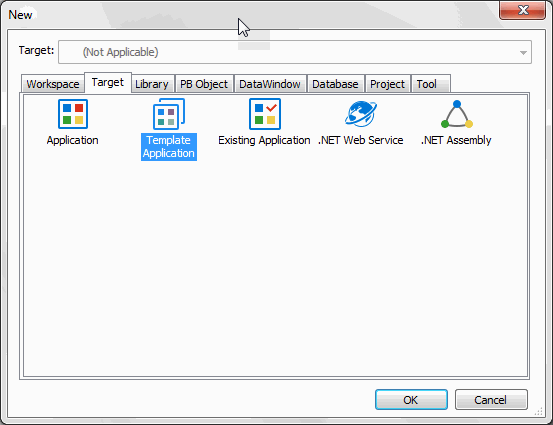
Task: Click the Existing Application text label
Action: pyautogui.click(x=264, y=140)
